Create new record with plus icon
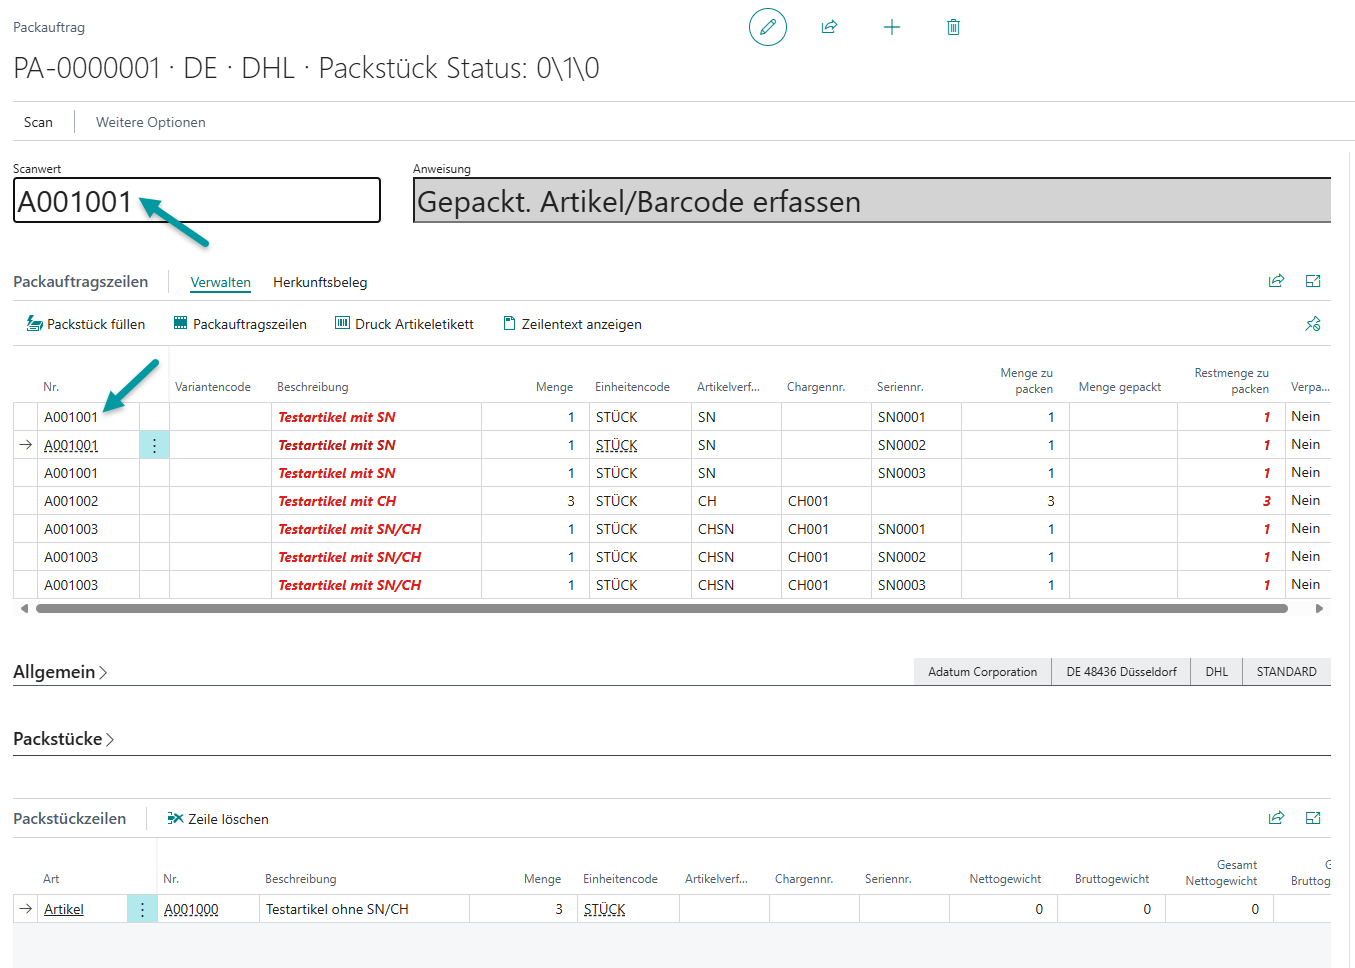This screenshot has height=968, width=1355. click(892, 27)
